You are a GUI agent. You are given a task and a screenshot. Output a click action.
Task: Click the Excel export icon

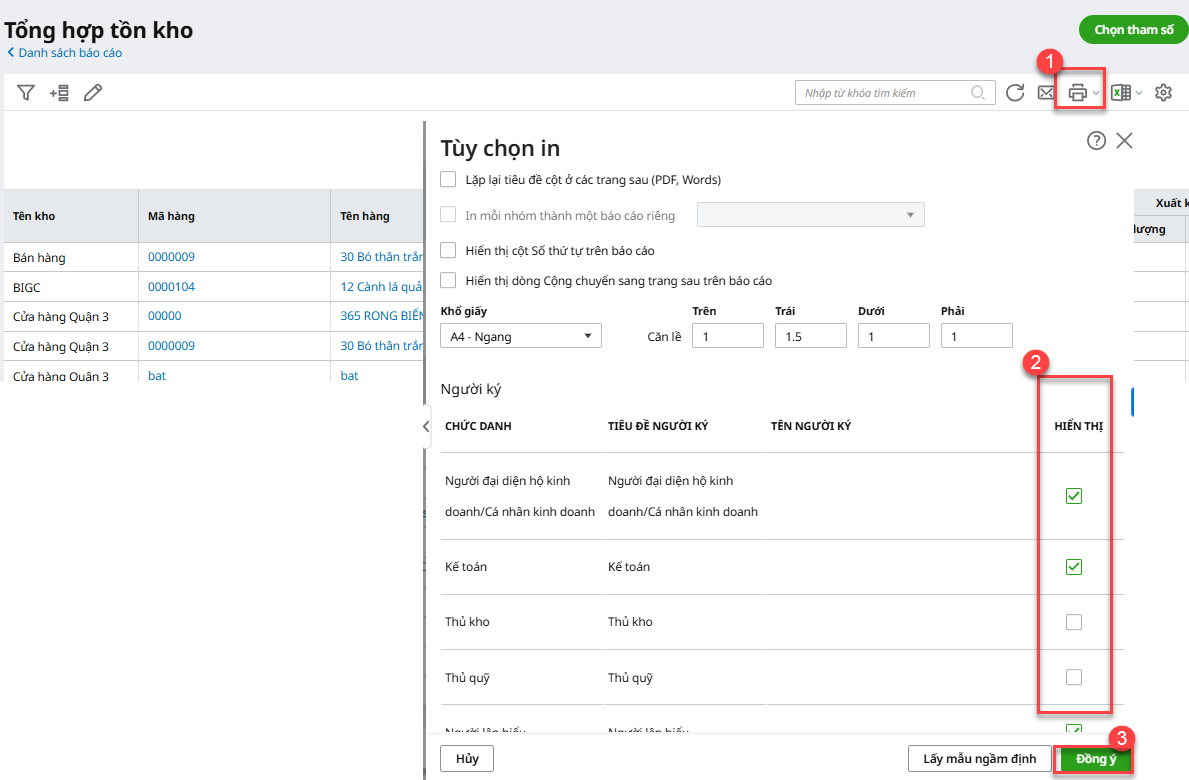pos(1121,93)
